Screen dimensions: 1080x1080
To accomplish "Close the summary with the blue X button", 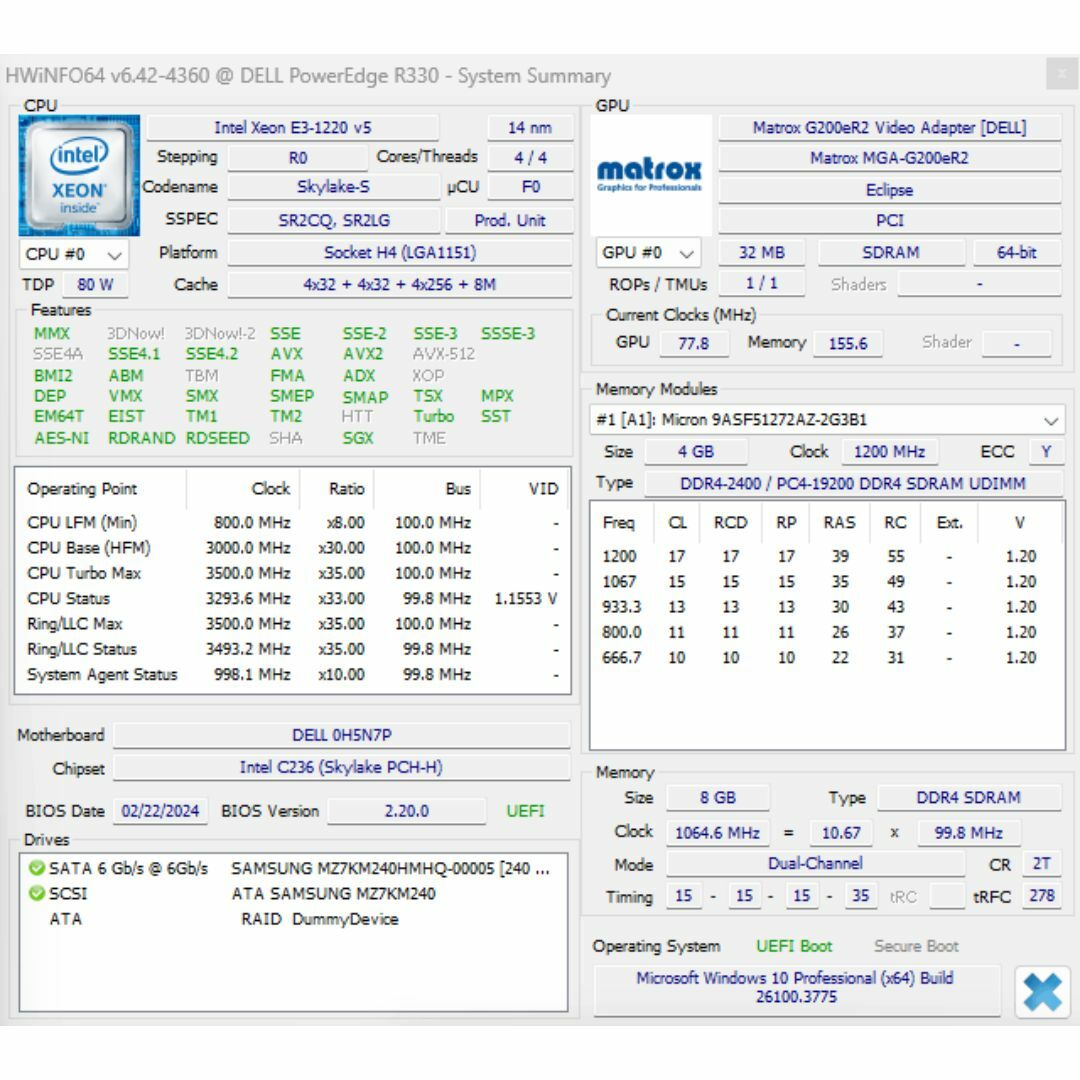I will (1041, 992).
